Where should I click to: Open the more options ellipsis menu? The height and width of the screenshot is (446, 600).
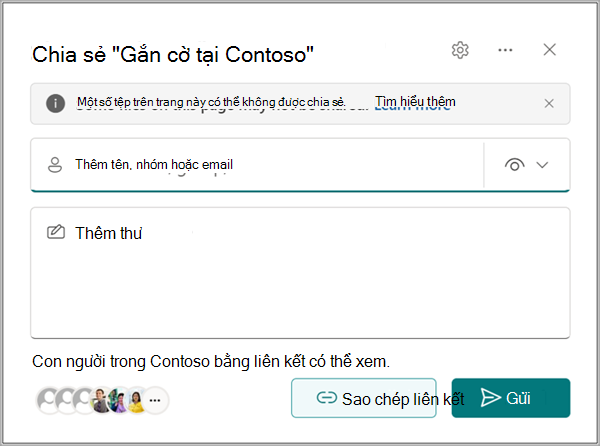(505, 50)
